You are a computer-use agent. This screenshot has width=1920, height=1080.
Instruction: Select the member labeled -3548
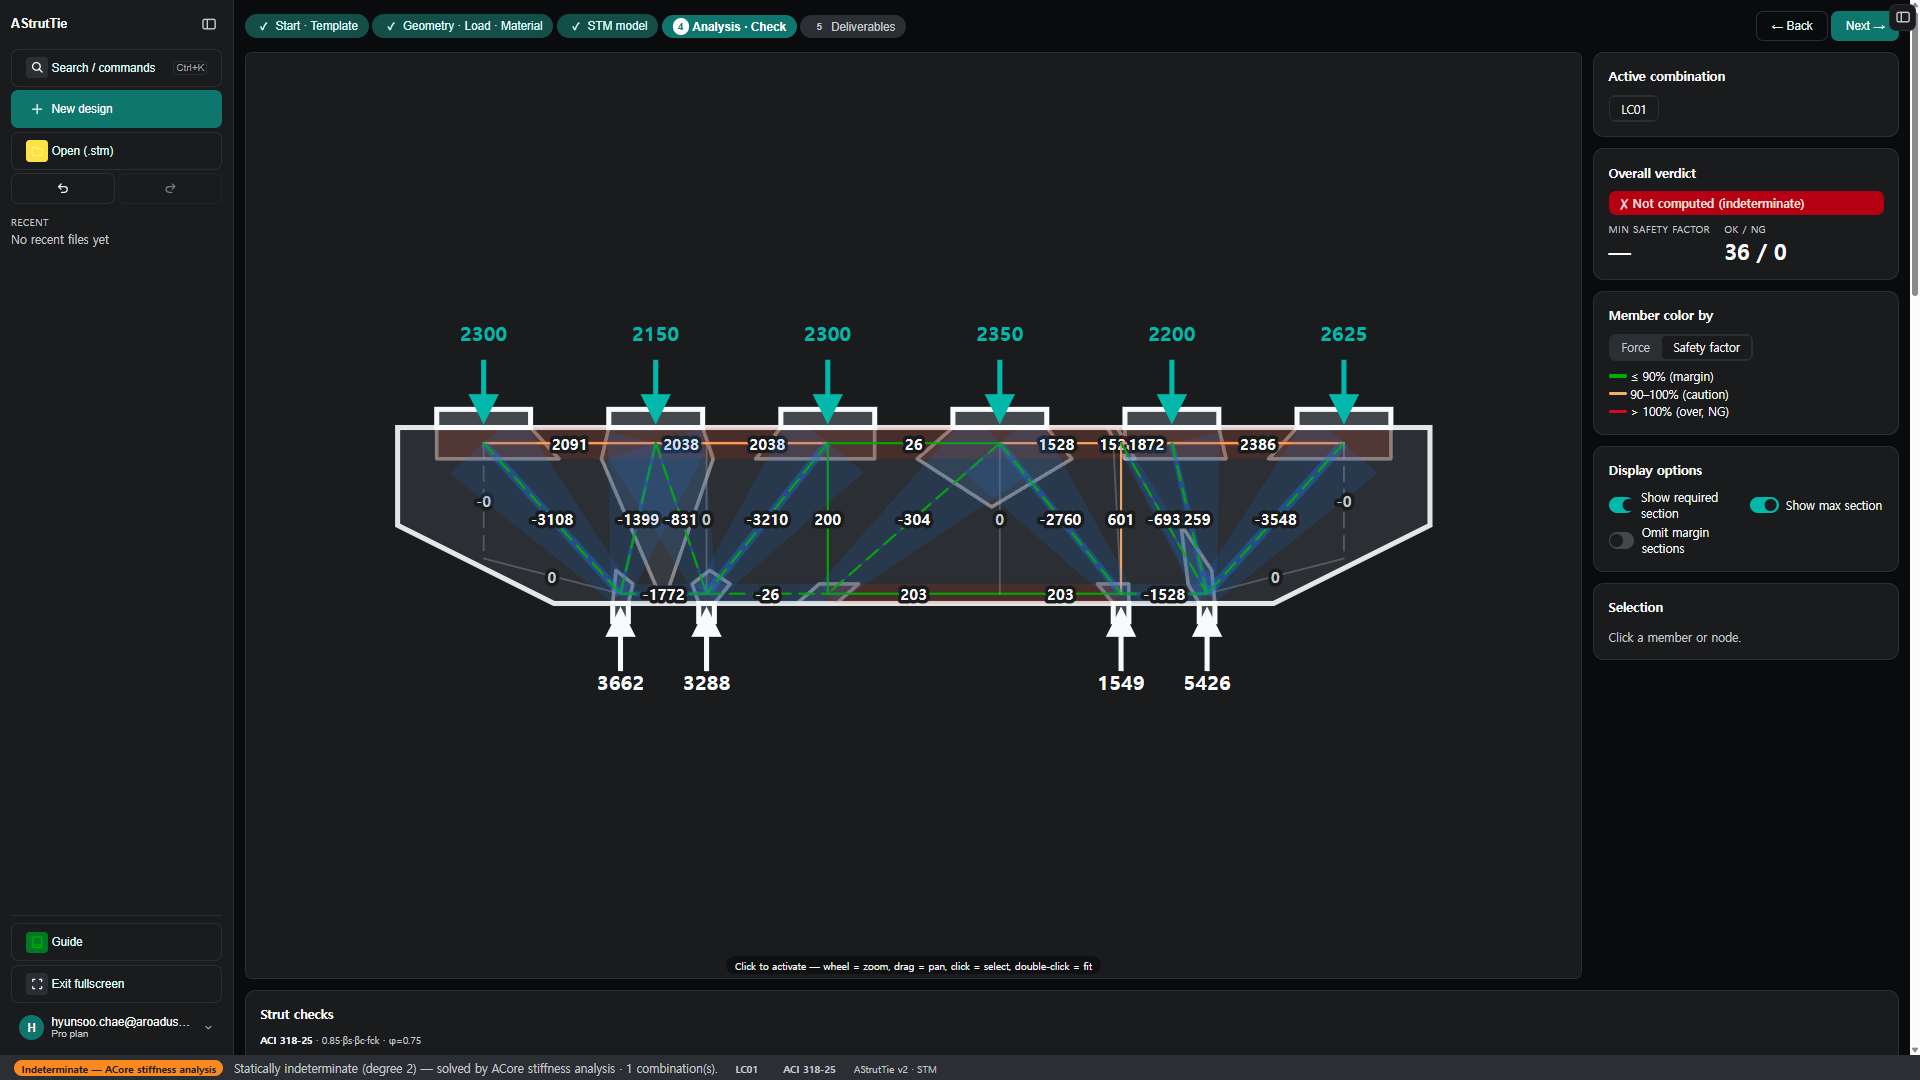(x=1275, y=519)
